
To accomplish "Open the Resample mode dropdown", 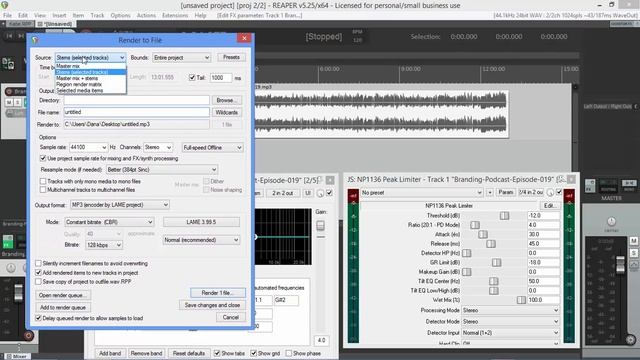I will pos(162,169).
